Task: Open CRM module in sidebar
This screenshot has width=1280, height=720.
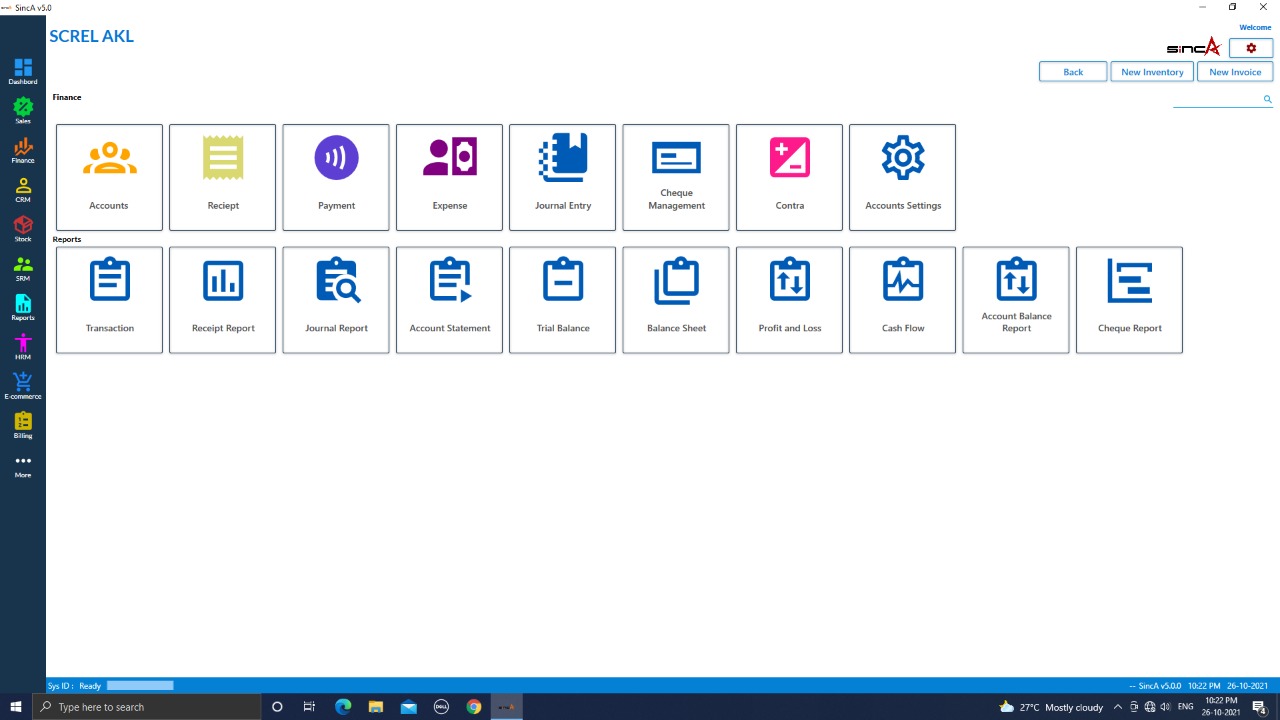Action: coord(23,189)
